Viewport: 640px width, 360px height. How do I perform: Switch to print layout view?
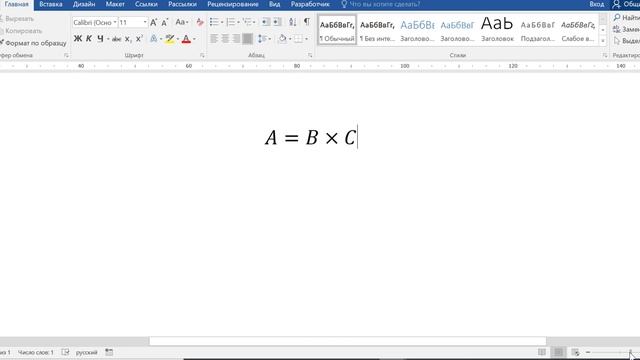tap(558, 352)
